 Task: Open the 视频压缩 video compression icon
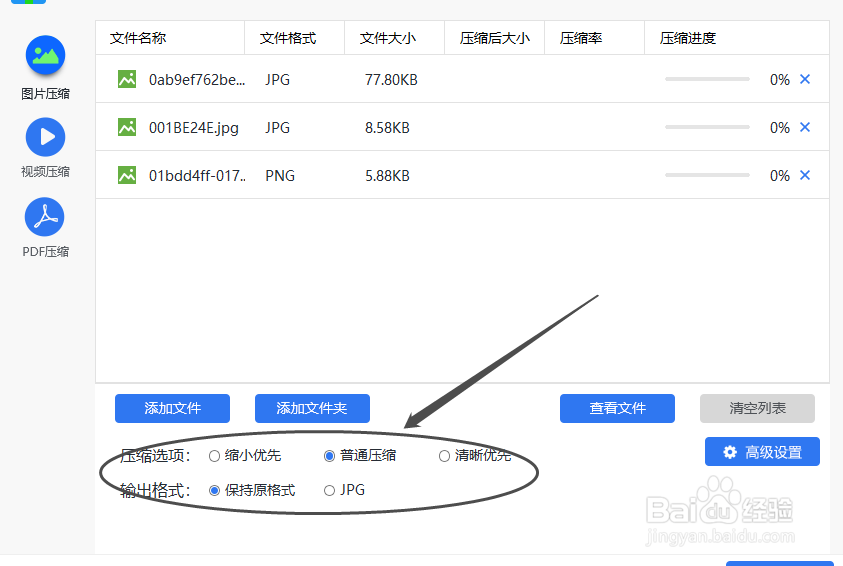(45, 137)
